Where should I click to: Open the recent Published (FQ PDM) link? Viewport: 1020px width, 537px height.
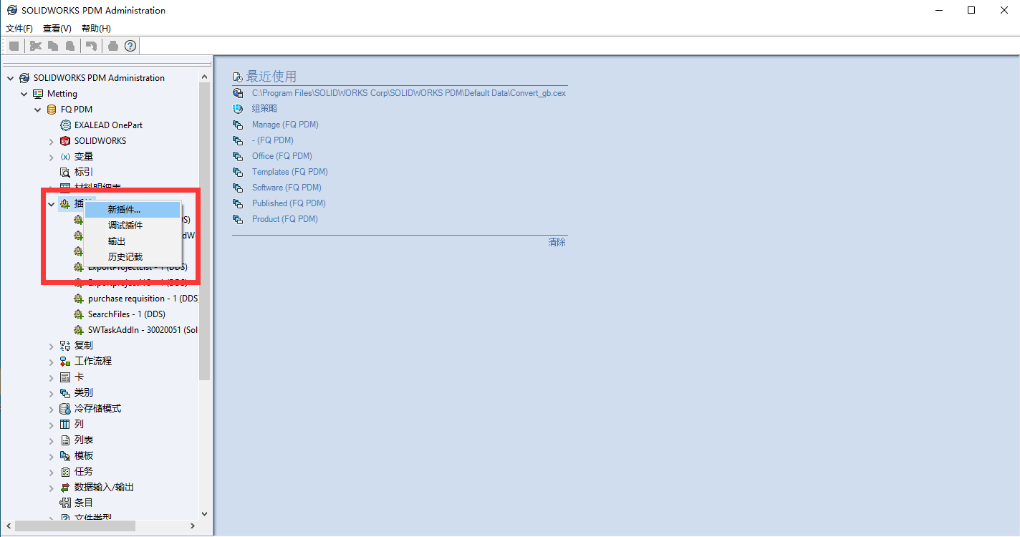(289, 203)
